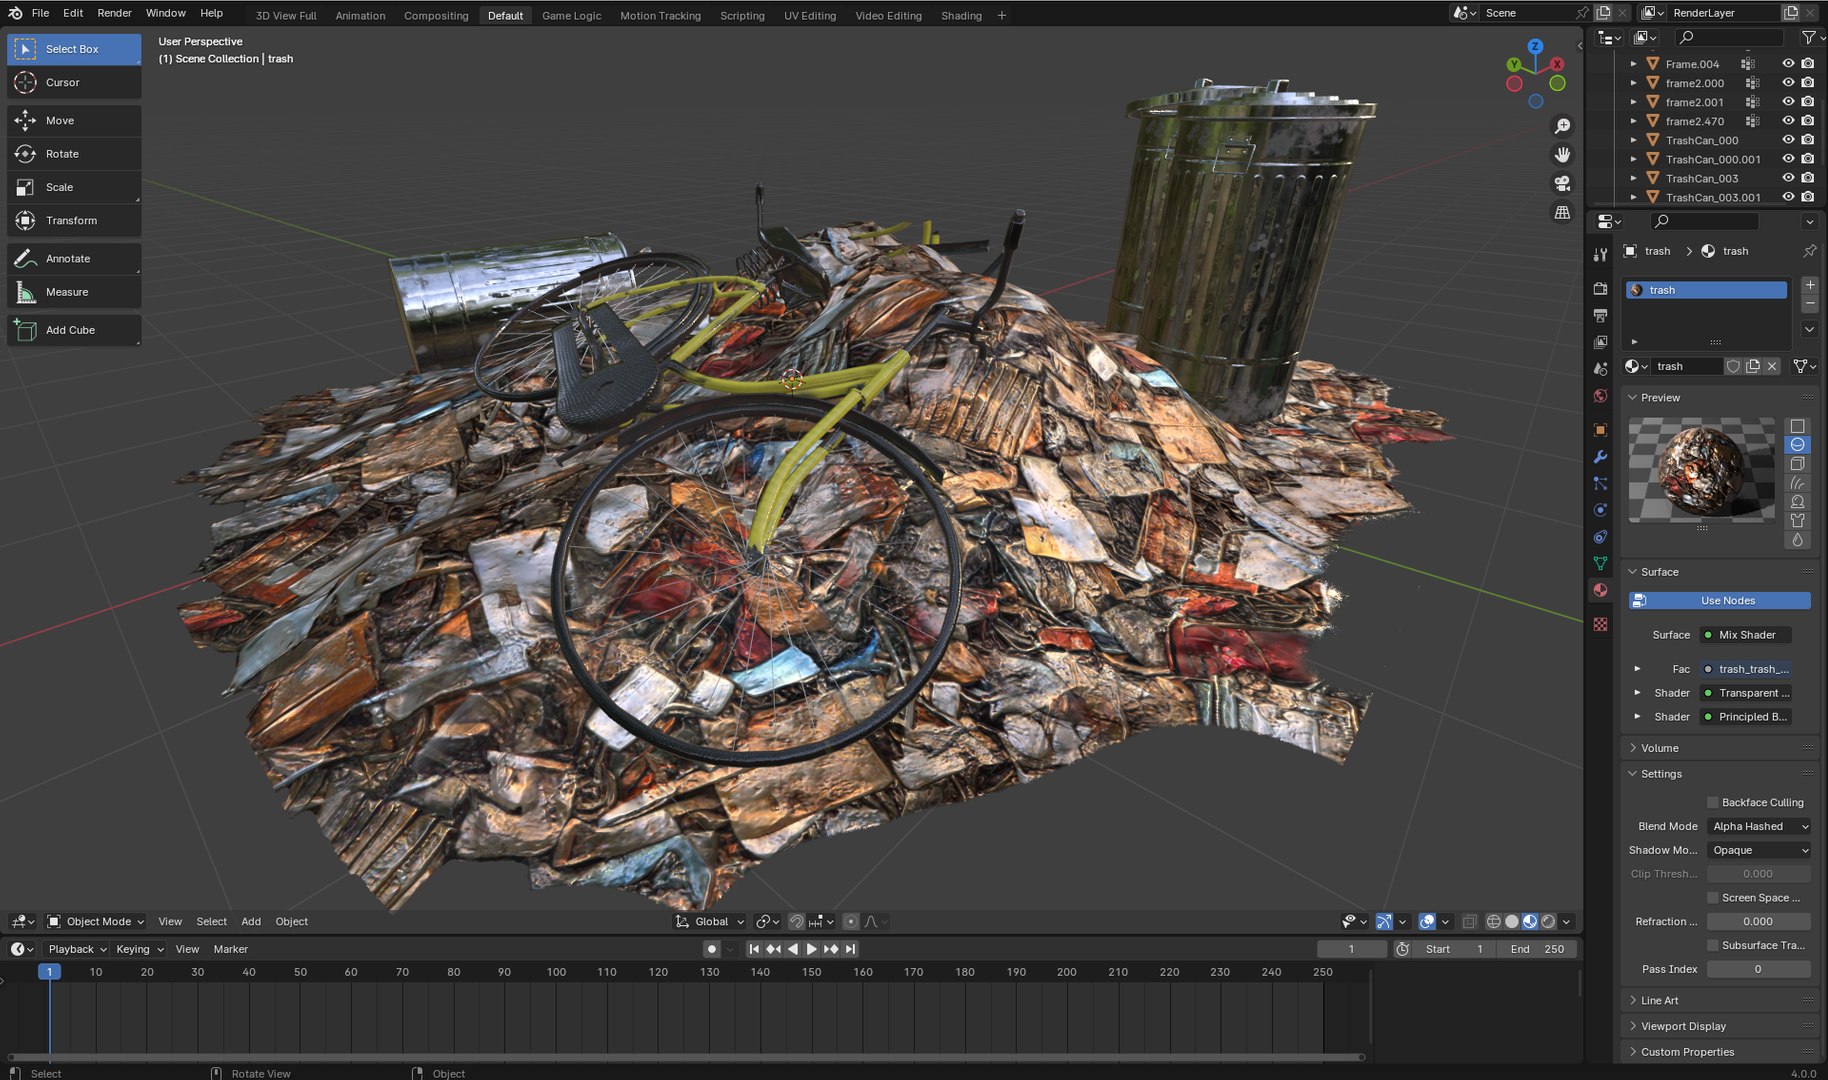Open Shadow Mode Opaque dropdown
Screen dimensions: 1828x1080
tap(1759, 850)
